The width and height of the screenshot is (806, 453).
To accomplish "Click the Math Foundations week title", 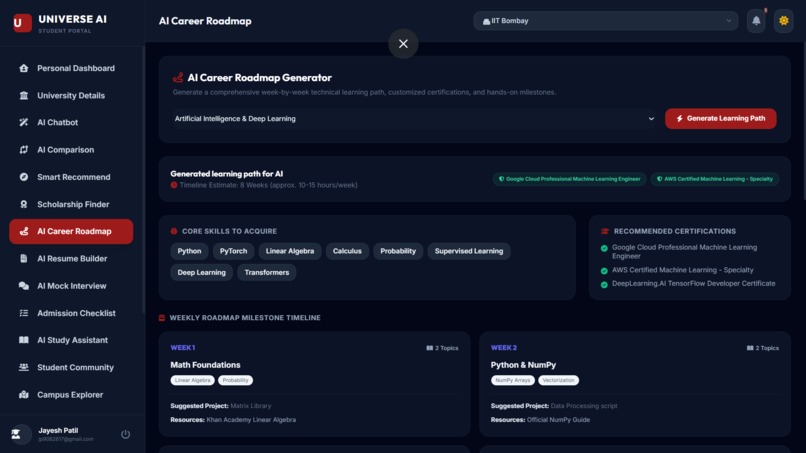I will tap(205, 365).
